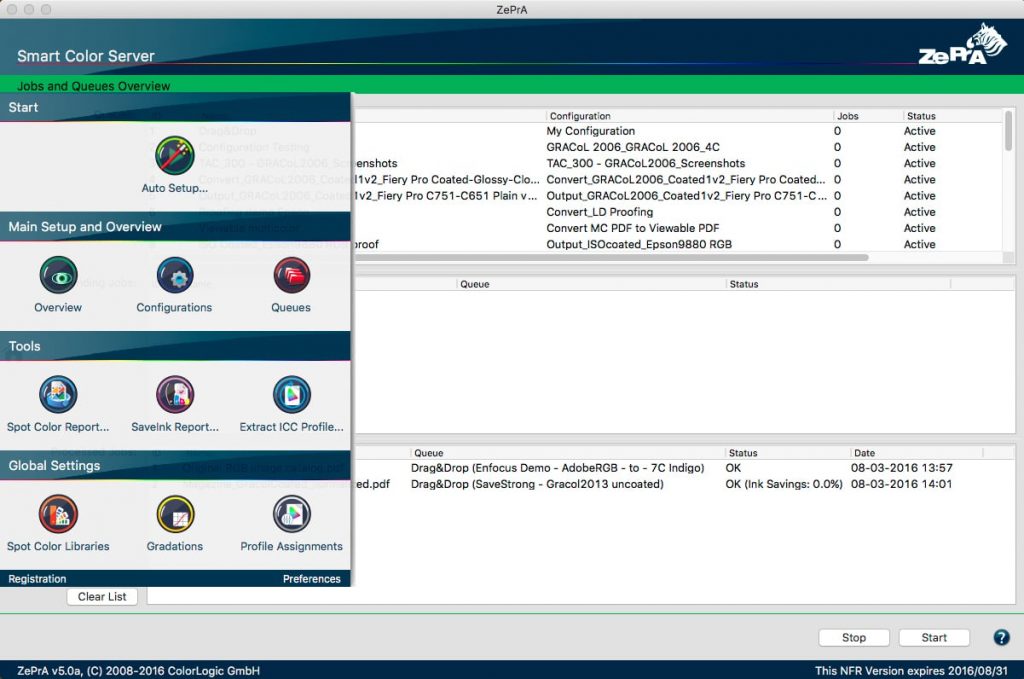1024x679 pixels.
Task: Open the Spot Color Report tool
Action: click(x=58, y=395)
